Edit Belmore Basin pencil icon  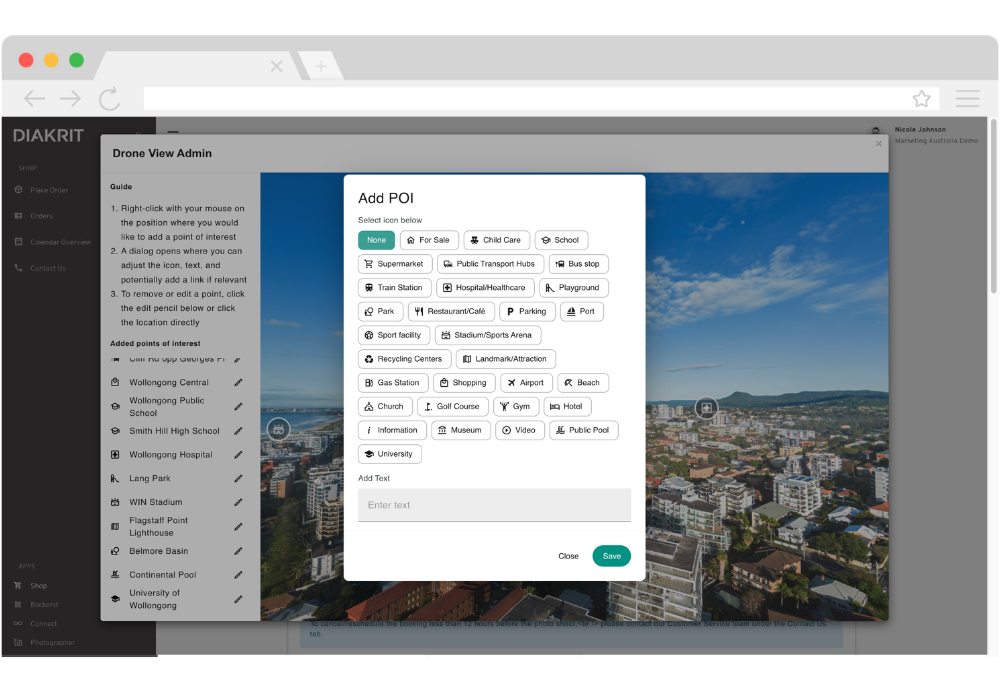tap(238, 551)
